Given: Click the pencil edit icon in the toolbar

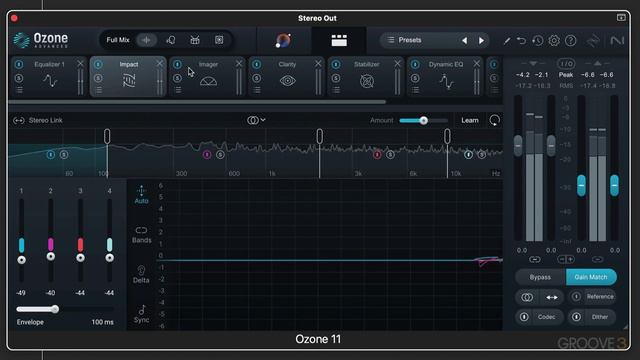Looking at the screenshot, I should (x=507, y=41).
